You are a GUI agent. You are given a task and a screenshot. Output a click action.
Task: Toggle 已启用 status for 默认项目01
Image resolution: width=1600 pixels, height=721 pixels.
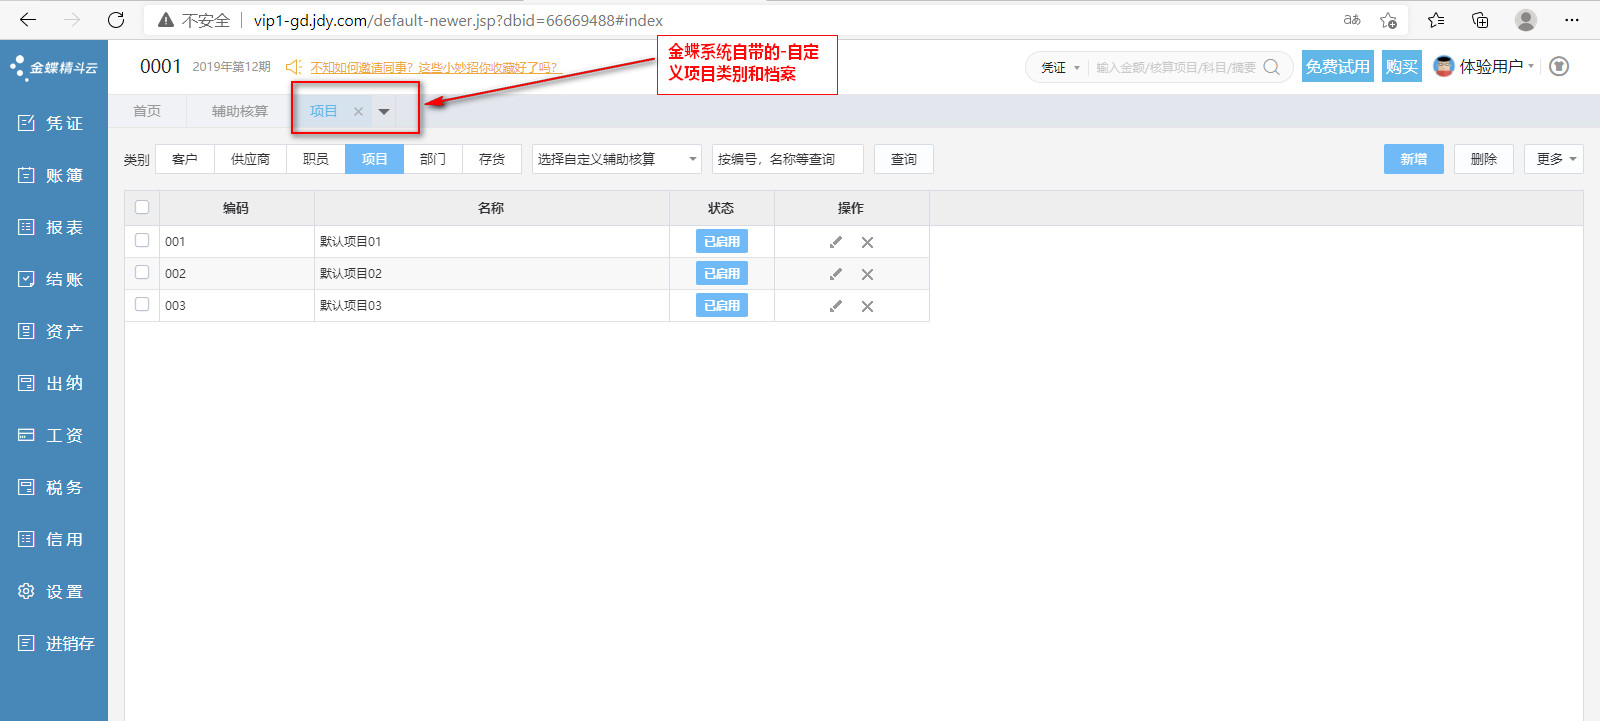722,241
